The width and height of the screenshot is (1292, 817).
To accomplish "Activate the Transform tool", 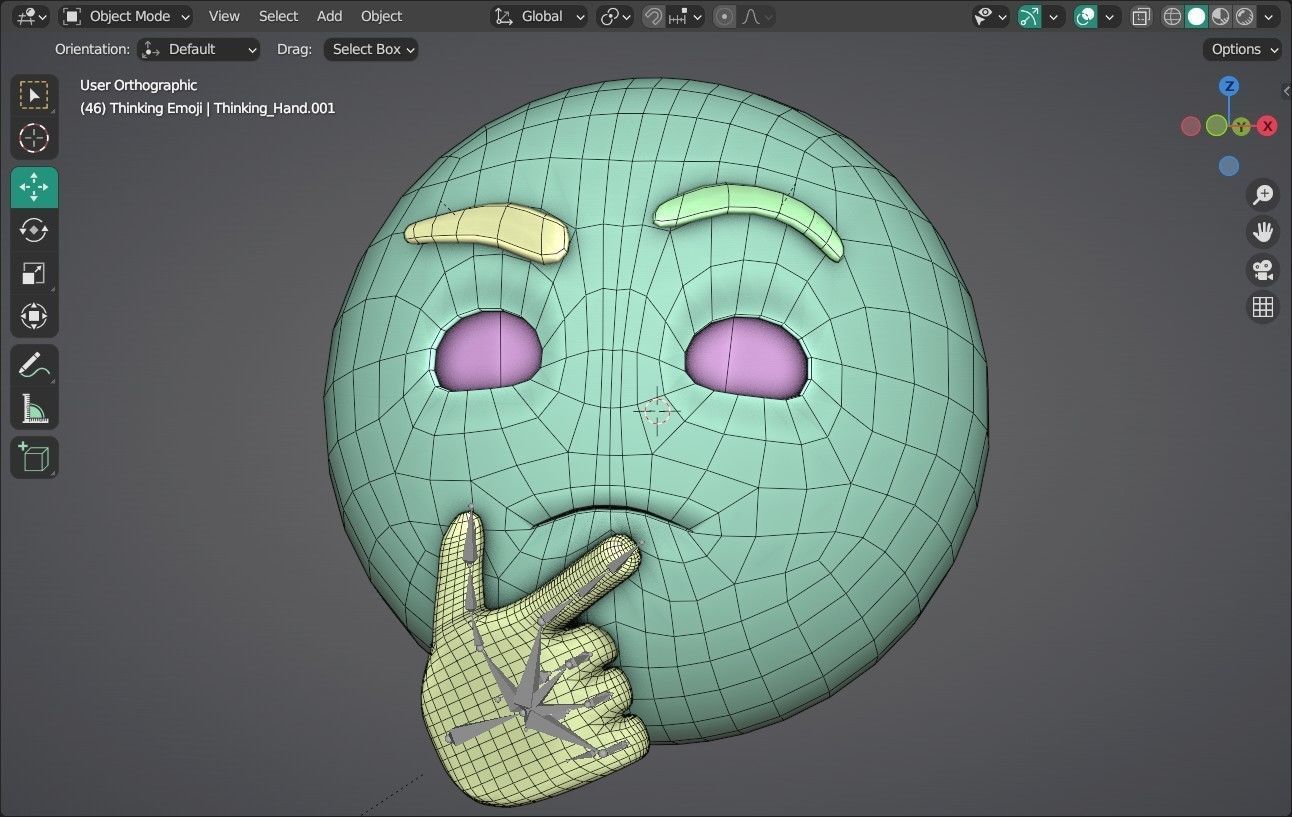I will pyautogui.click(x=34, y=316).
